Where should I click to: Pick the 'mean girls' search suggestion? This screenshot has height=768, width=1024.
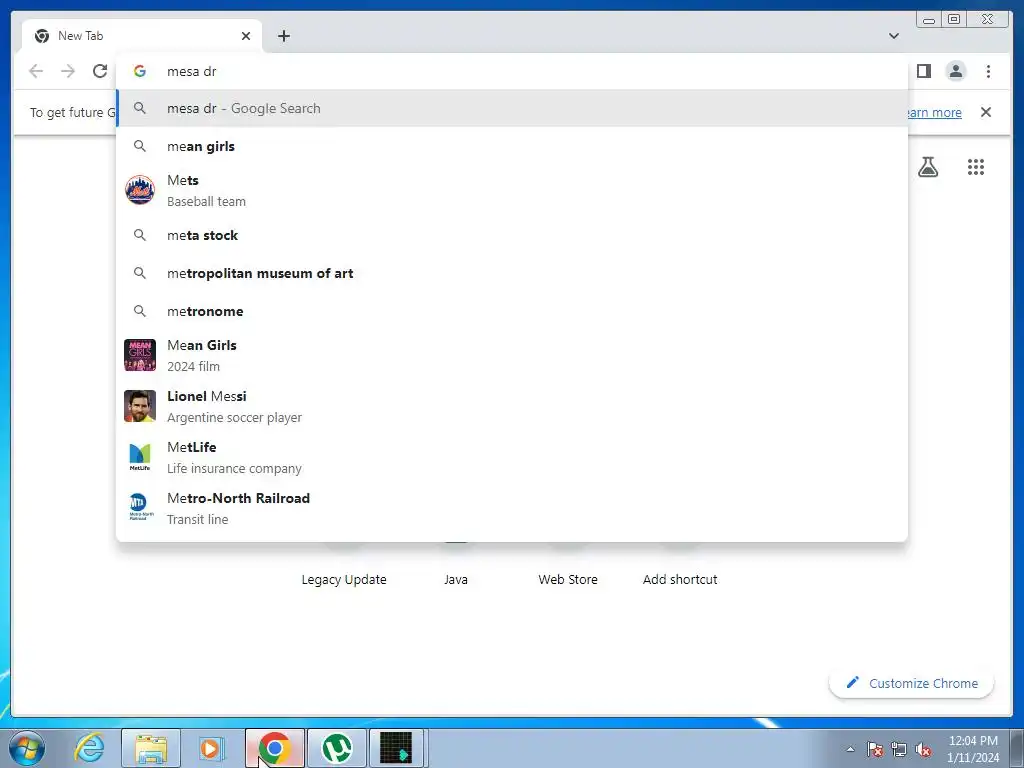coord(512,146)
